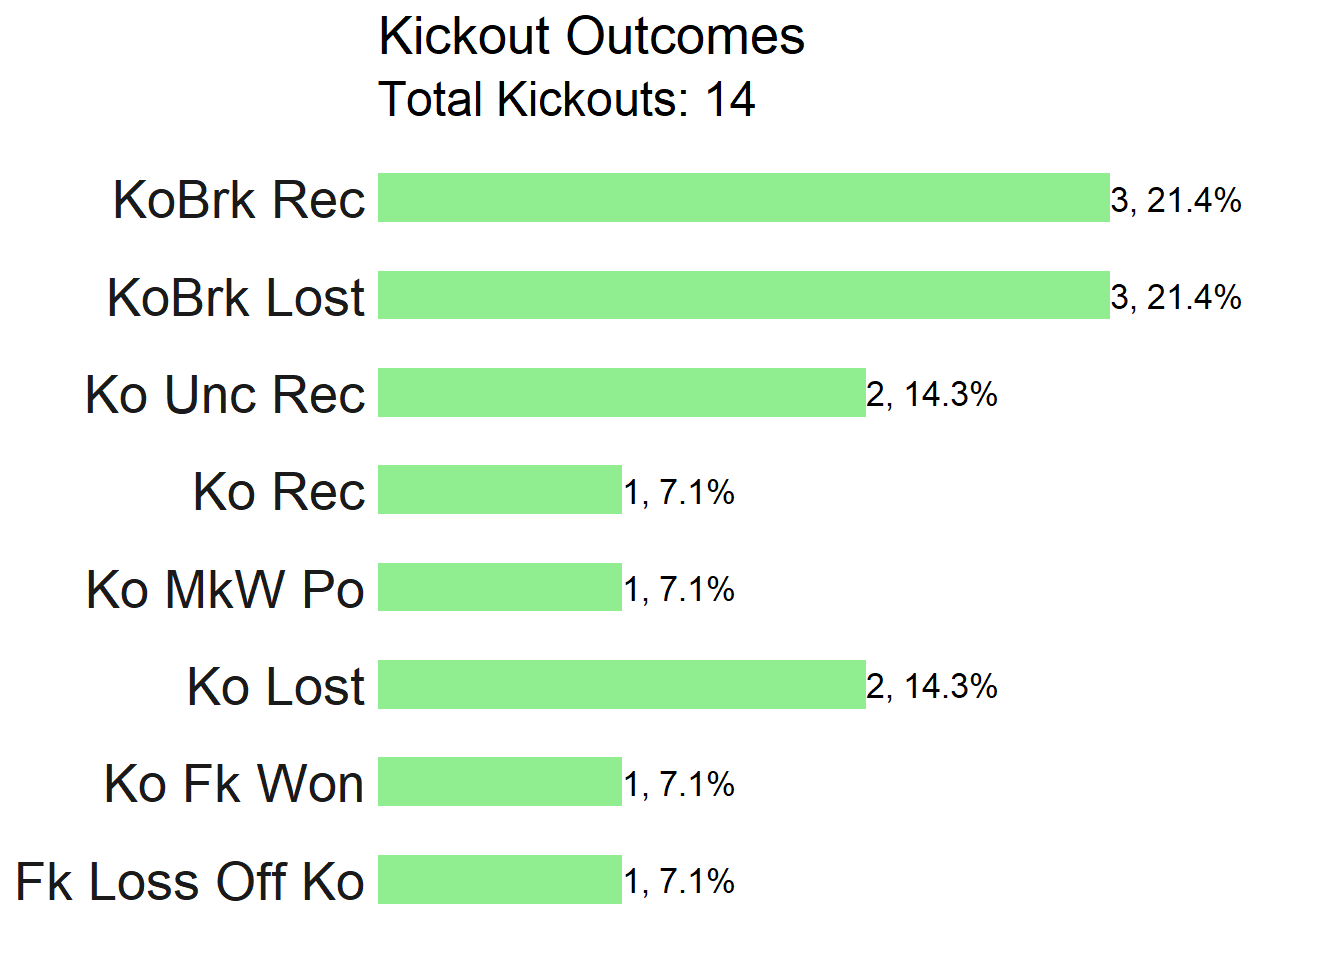
Task: Click the Kickout Outcomes chart title
Action: coord(592,37)
